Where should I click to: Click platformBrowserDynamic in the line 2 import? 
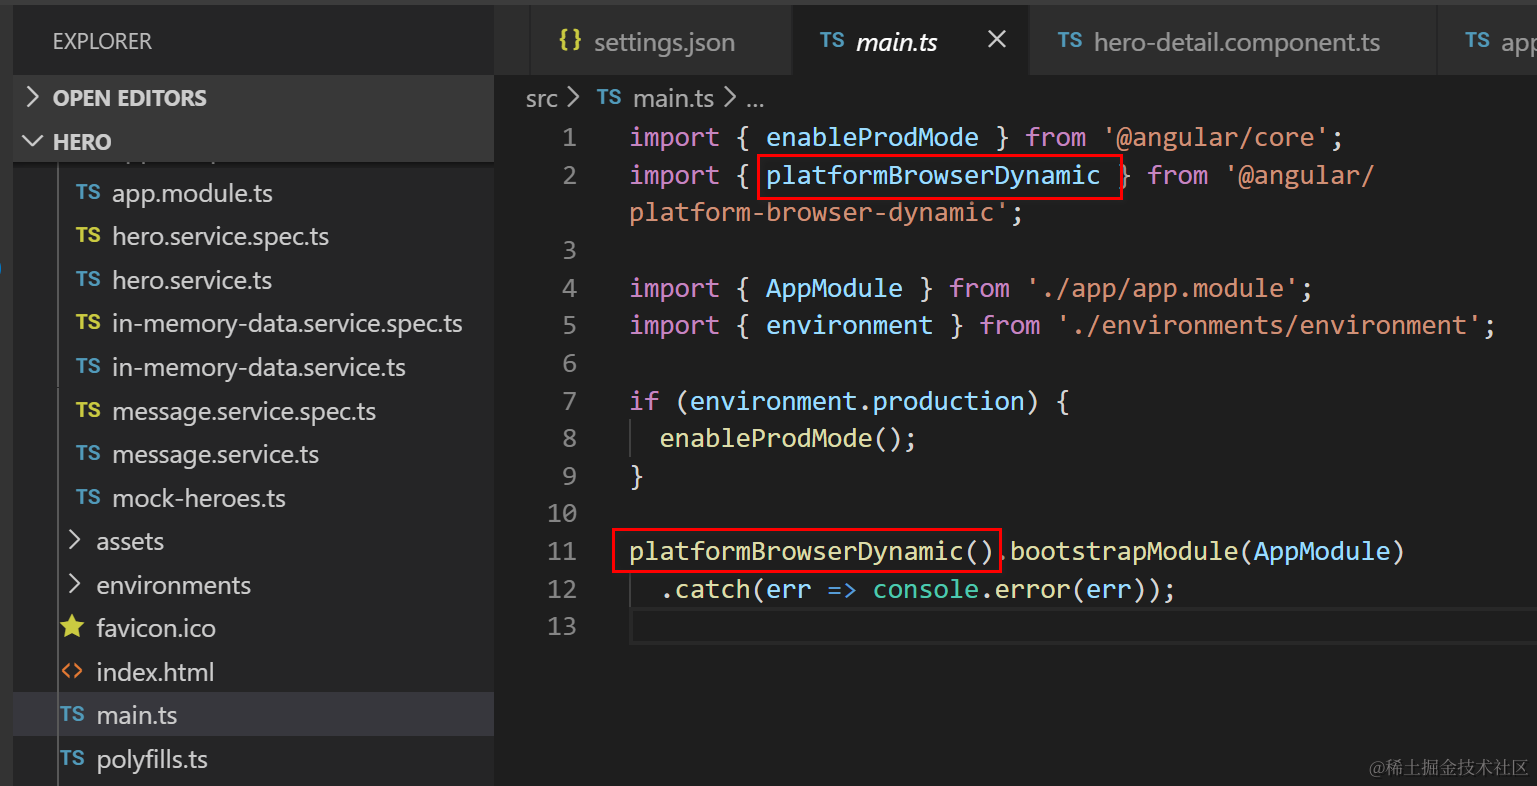(933, 175)
